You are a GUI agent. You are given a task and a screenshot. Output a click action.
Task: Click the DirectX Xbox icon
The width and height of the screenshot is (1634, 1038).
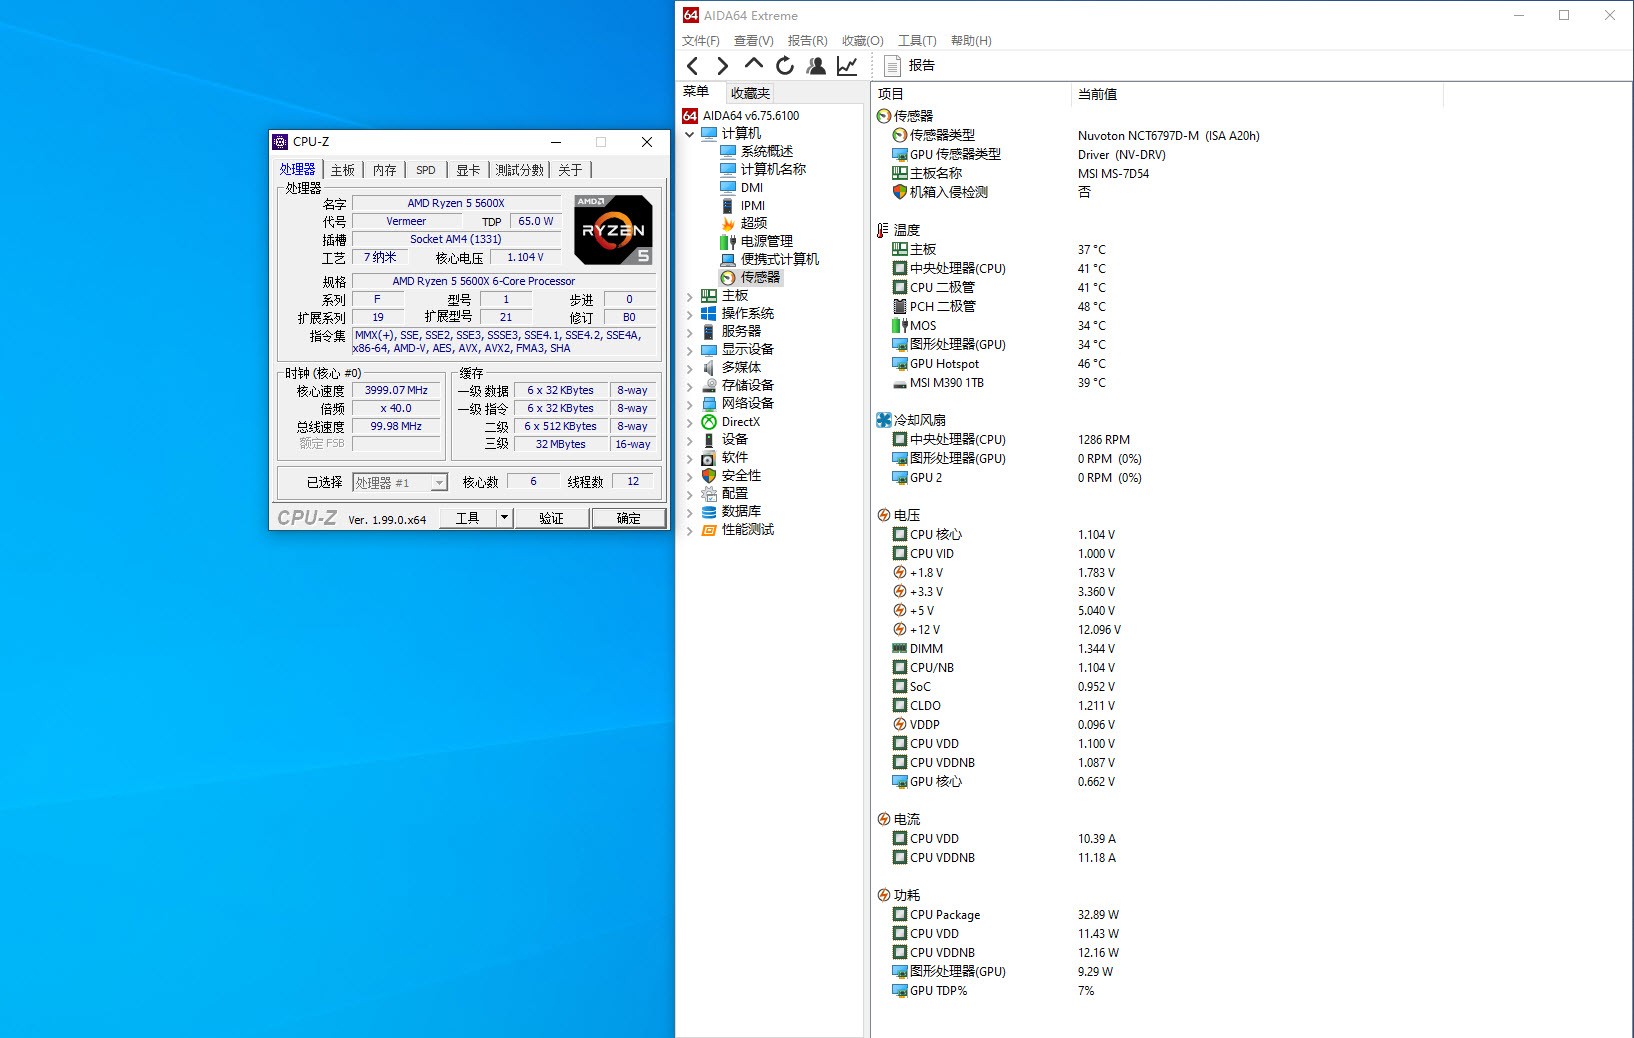[x=709, y=422]
